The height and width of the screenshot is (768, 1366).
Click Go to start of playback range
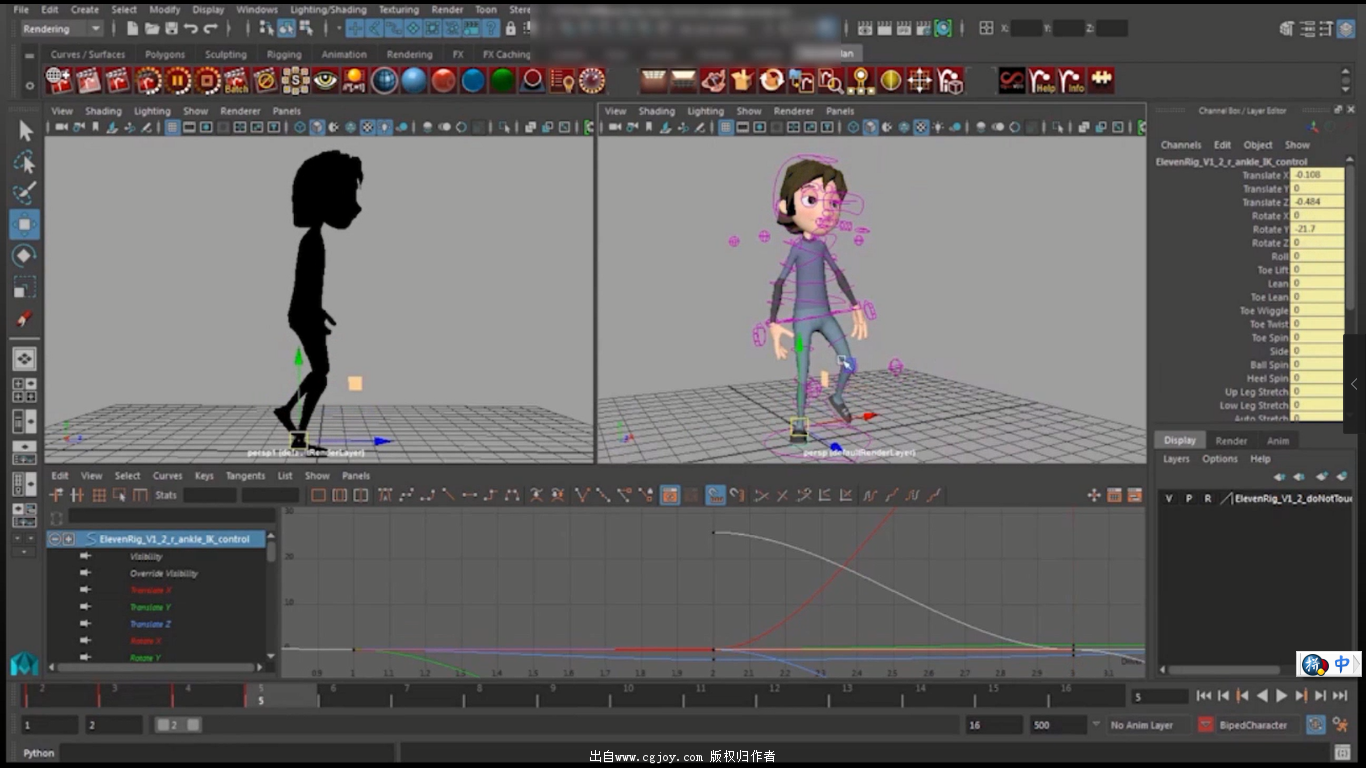1204,696
